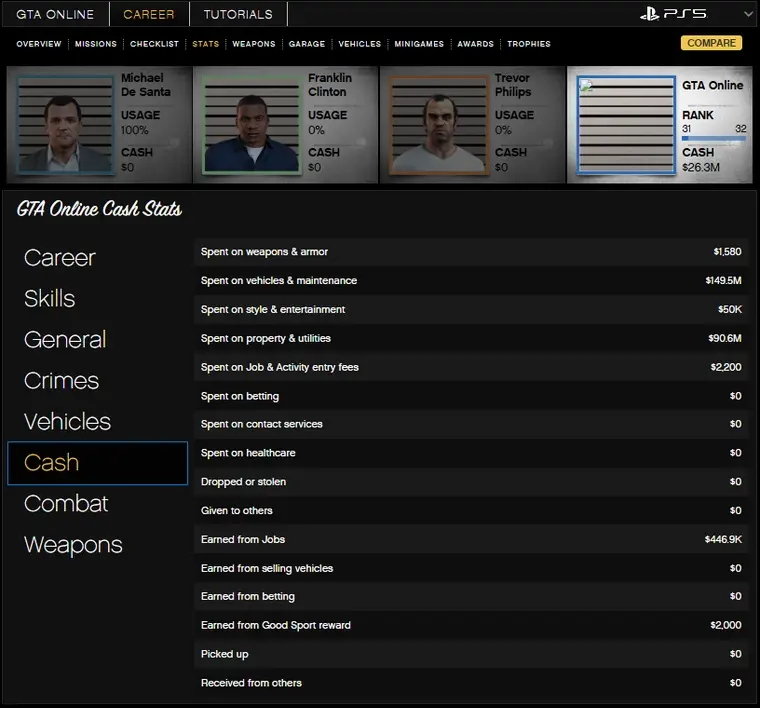View the Trophies page

click(529, 44)
